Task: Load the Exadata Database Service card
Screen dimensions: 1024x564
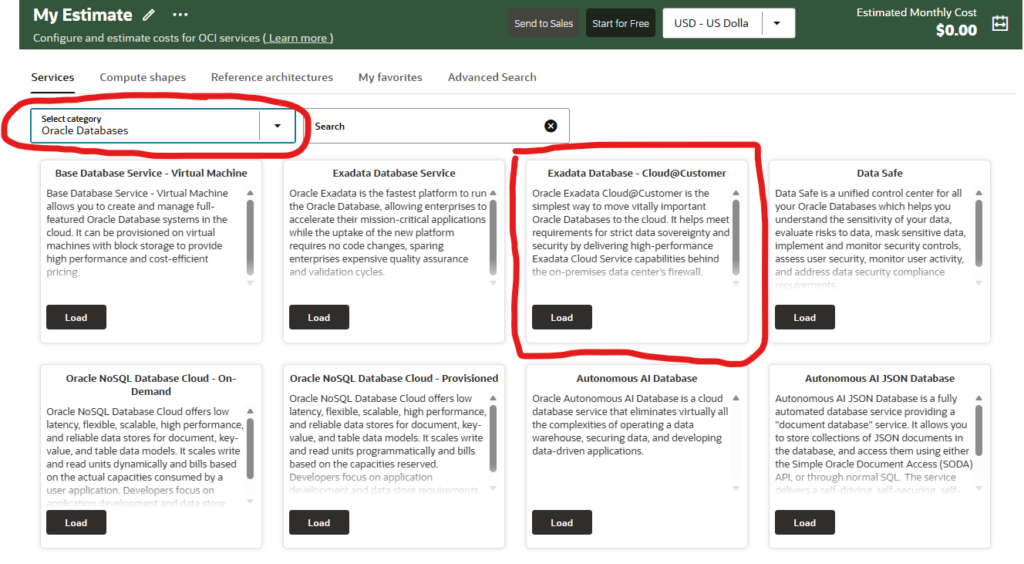Action: coord(319,317)
